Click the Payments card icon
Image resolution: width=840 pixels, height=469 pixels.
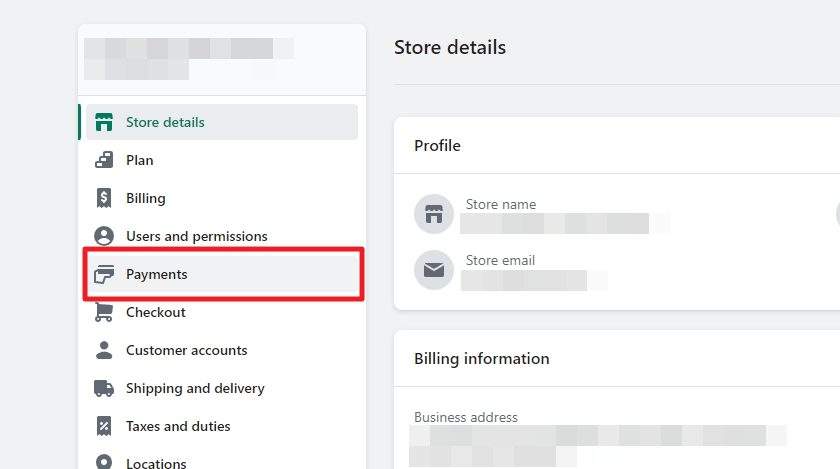tap(104, 274)
